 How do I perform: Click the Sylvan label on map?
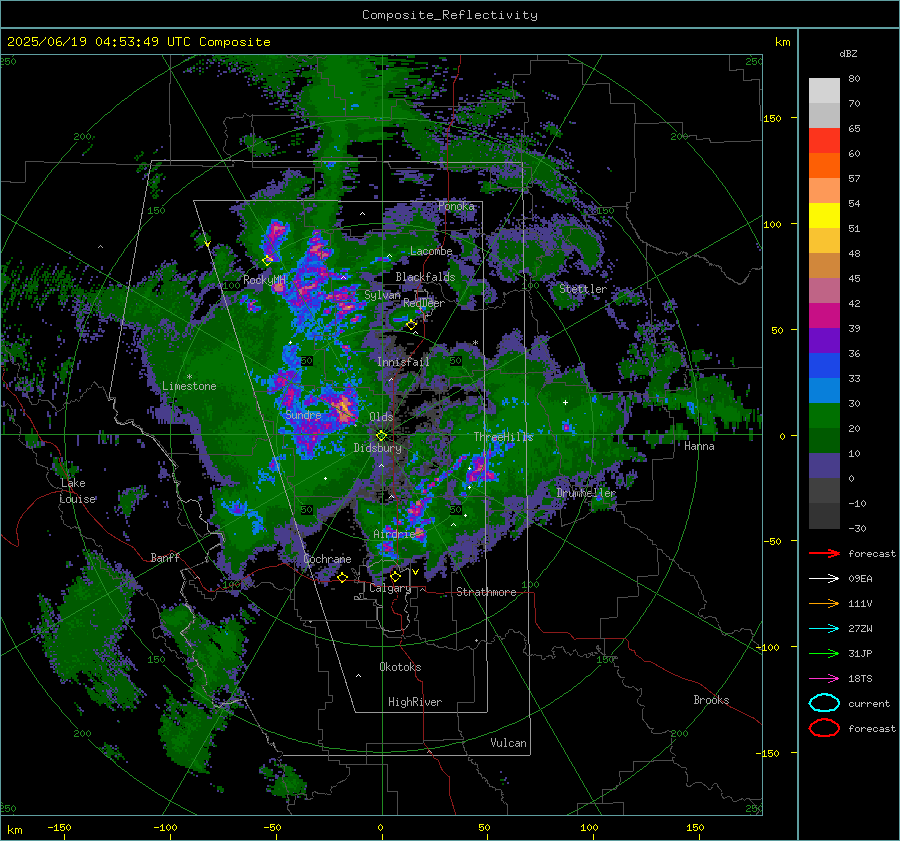coord(382,295)
